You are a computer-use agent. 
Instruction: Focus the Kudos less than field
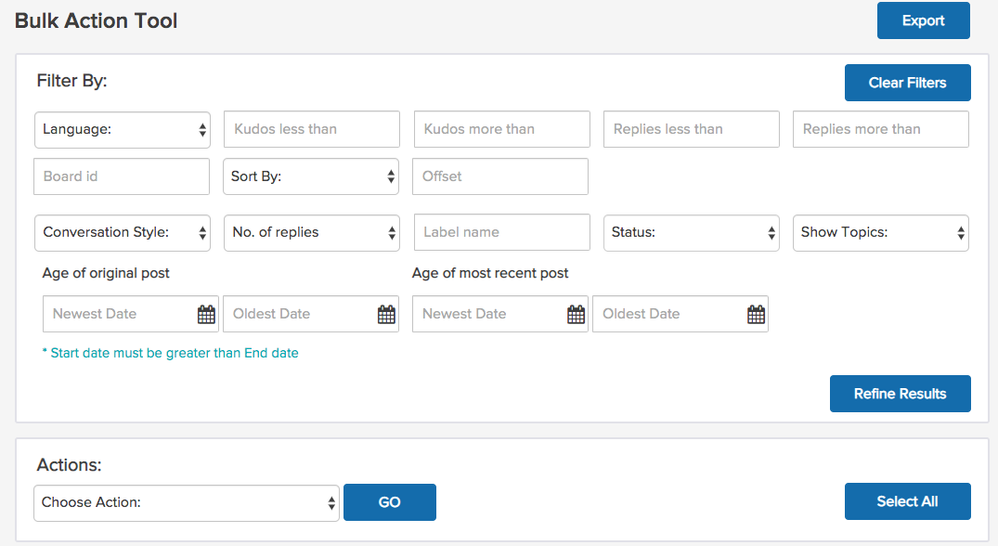[311, 129]
